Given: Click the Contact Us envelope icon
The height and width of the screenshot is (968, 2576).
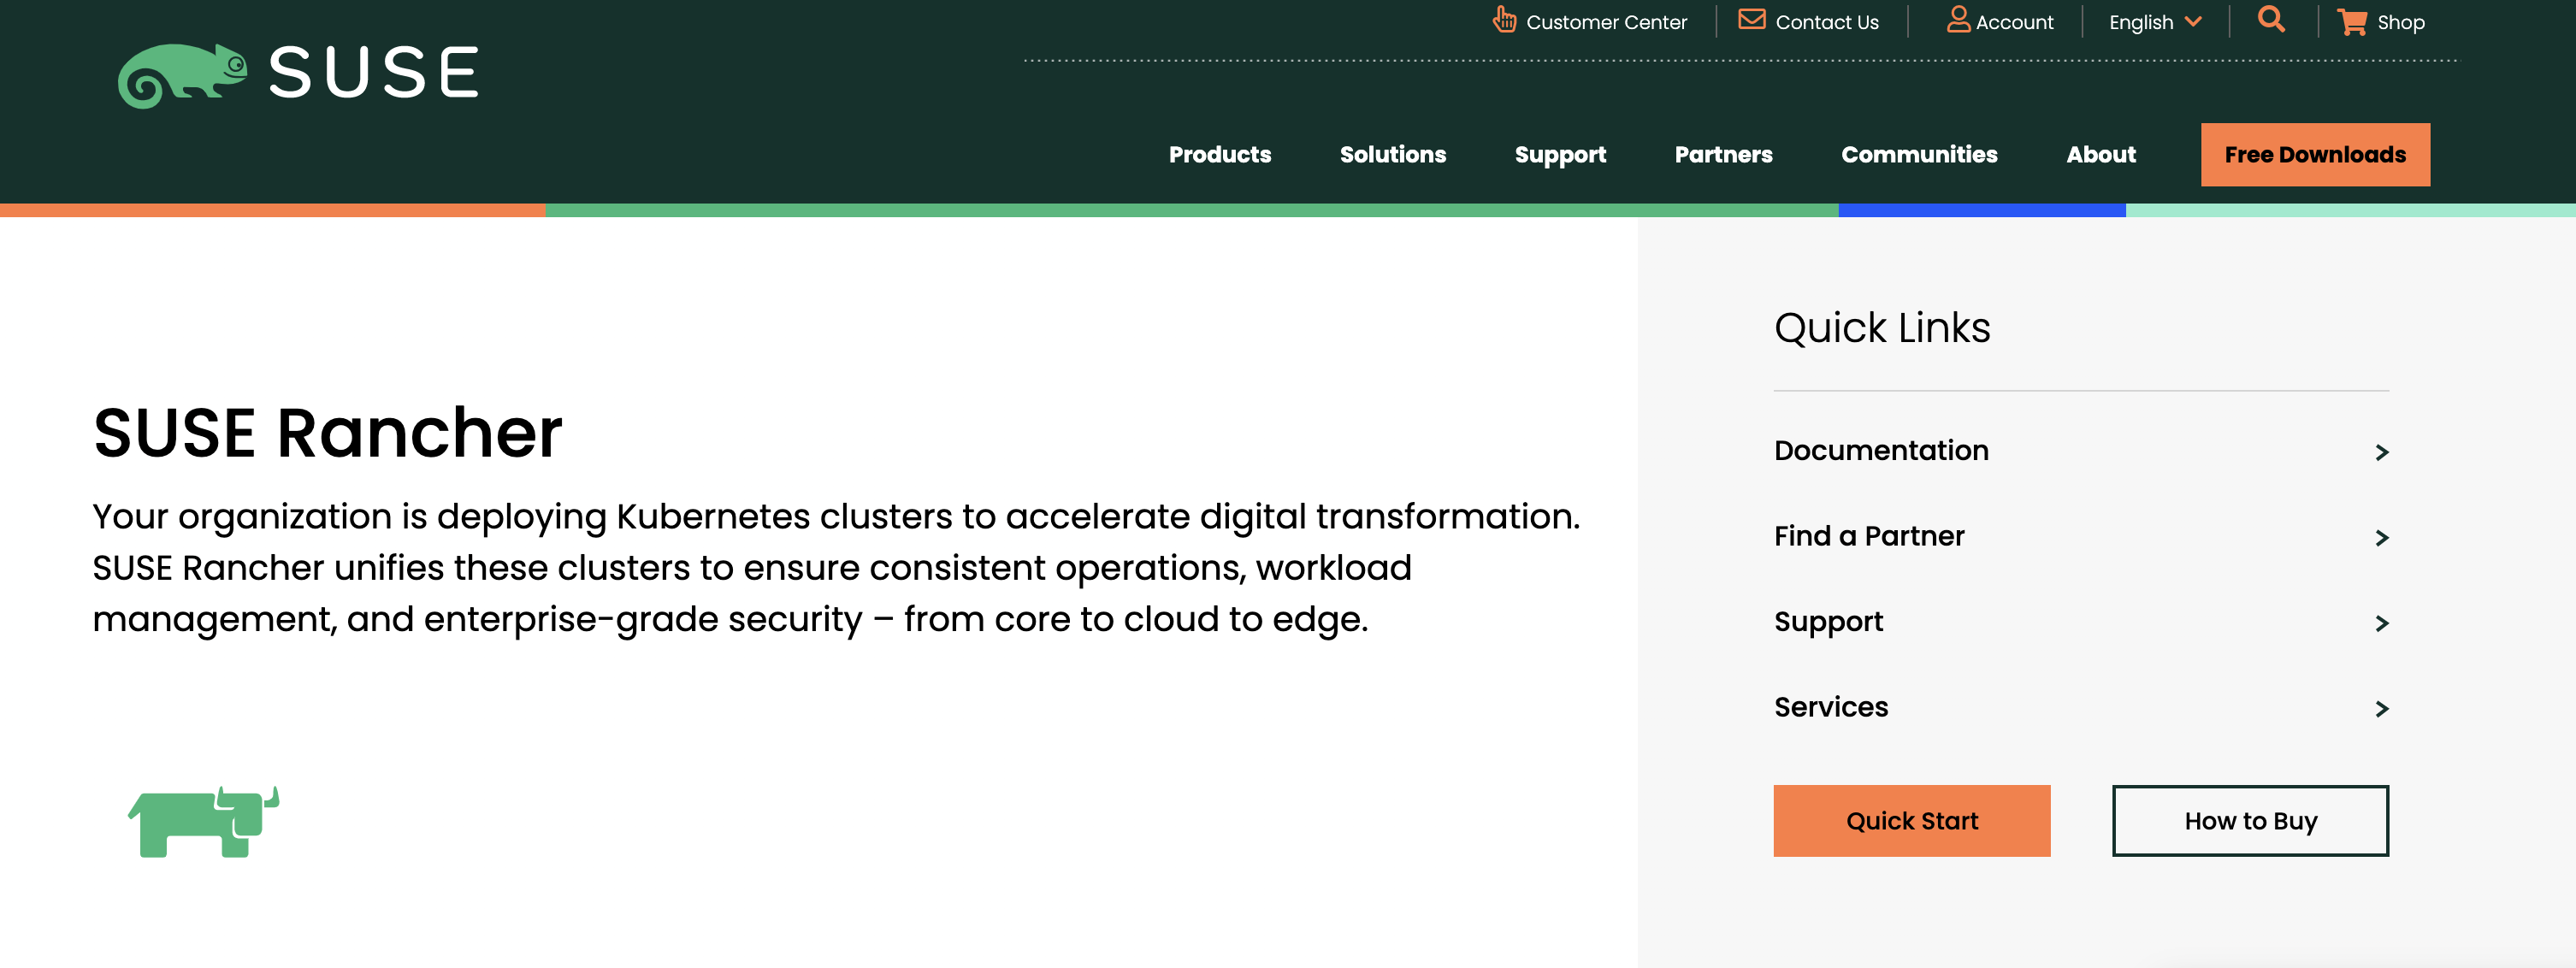Looking at the screenshot, I should [x=1751, y=20].
